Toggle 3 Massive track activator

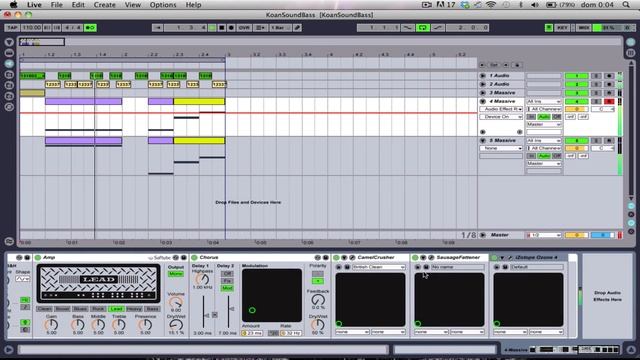pos(576,93)
